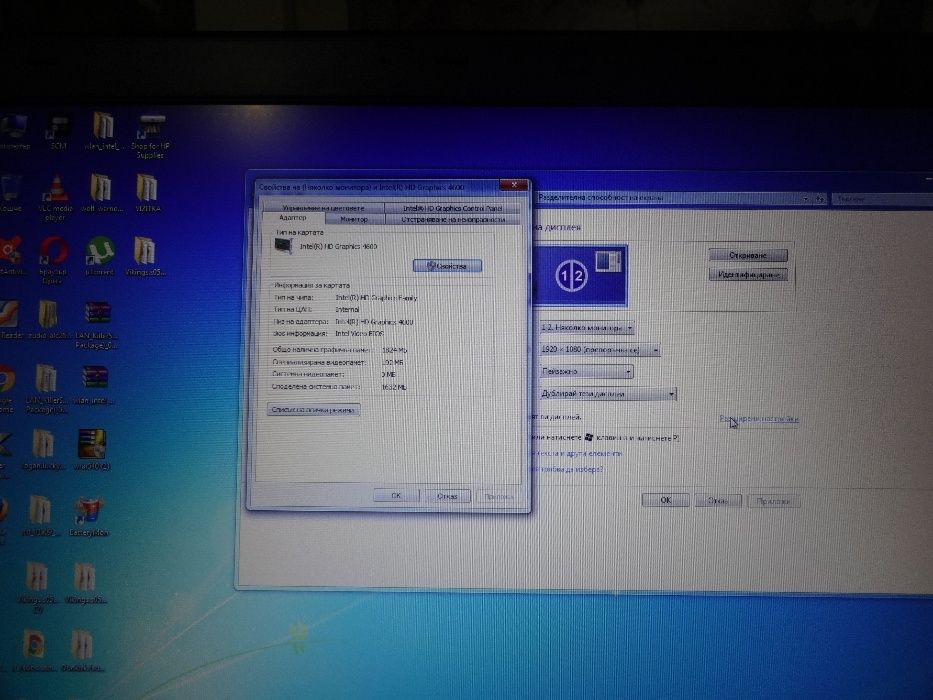The image size is (933, 700).
Task: Launch the Opera browser shortcut
Action: (53, 260)
